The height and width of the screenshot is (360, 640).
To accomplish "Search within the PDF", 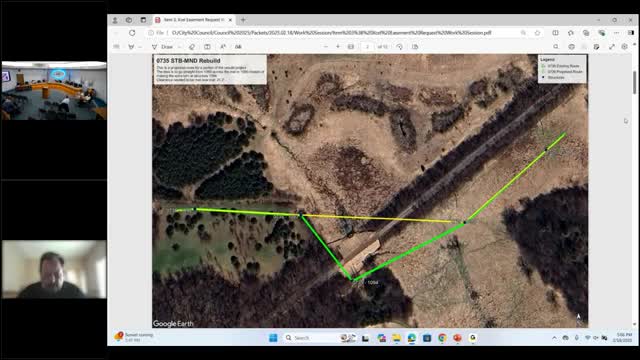I will tap(556, 47).
